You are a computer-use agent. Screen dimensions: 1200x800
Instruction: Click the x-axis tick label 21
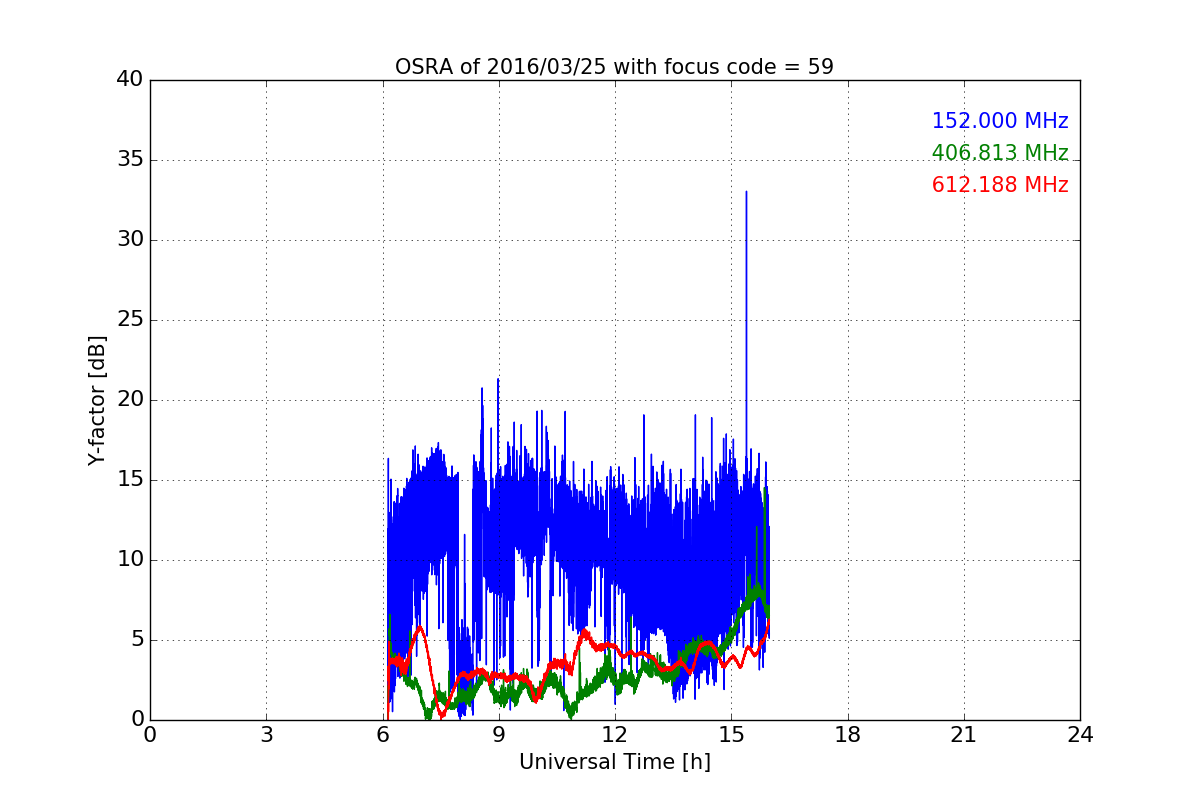tap(964, 734)
